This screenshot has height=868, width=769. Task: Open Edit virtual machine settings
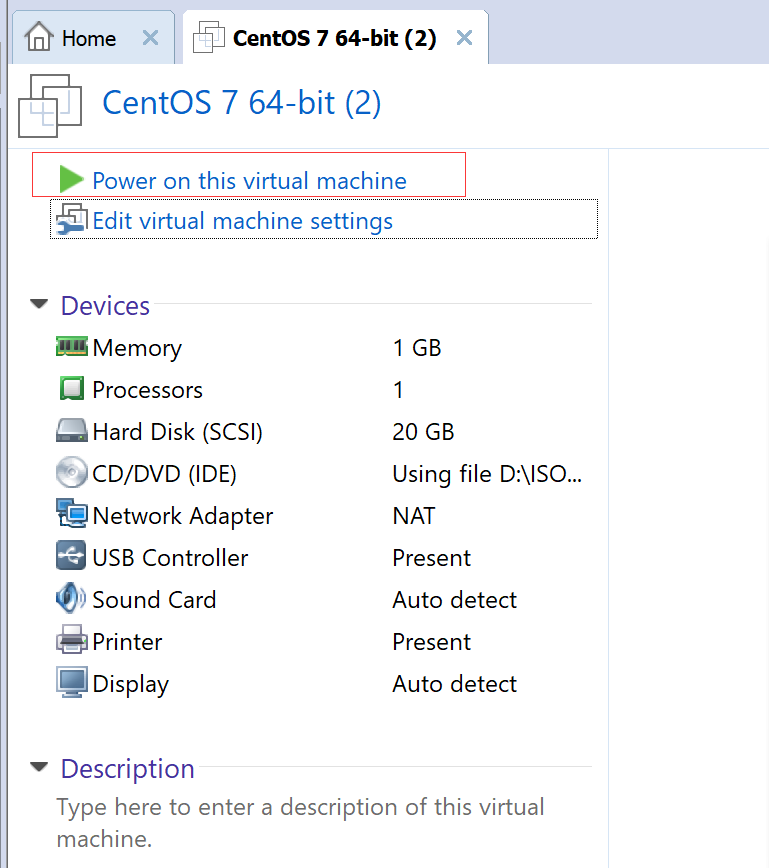click(242, 220)
